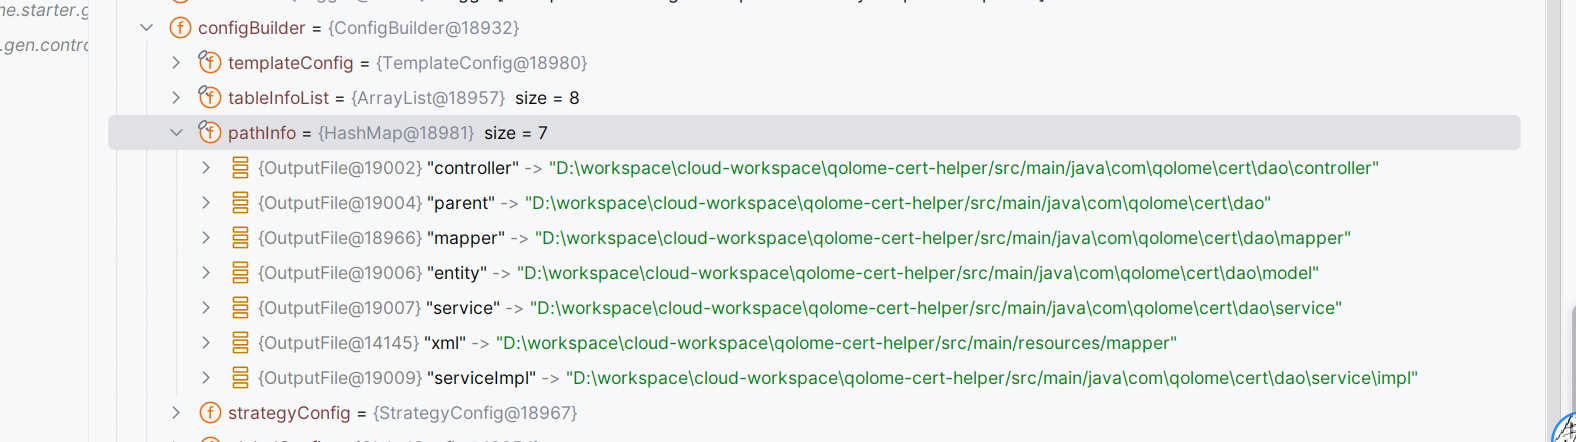Expand the tableInfoList ArrayList node

pos(176,98)
